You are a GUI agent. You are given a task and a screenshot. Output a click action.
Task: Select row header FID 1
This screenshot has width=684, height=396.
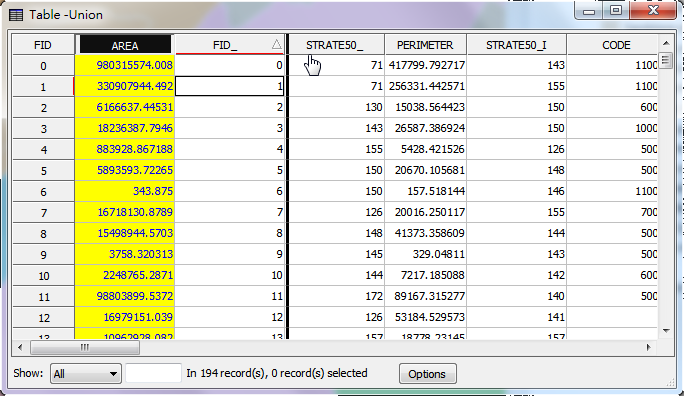coord(43,87)
